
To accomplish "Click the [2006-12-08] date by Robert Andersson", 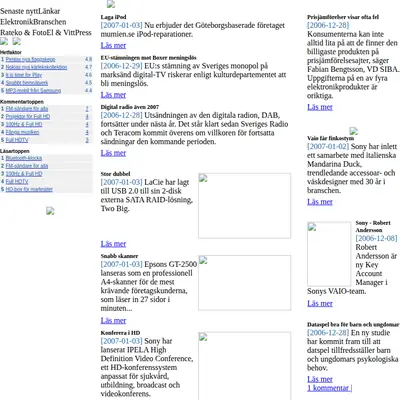I will 376,238.
